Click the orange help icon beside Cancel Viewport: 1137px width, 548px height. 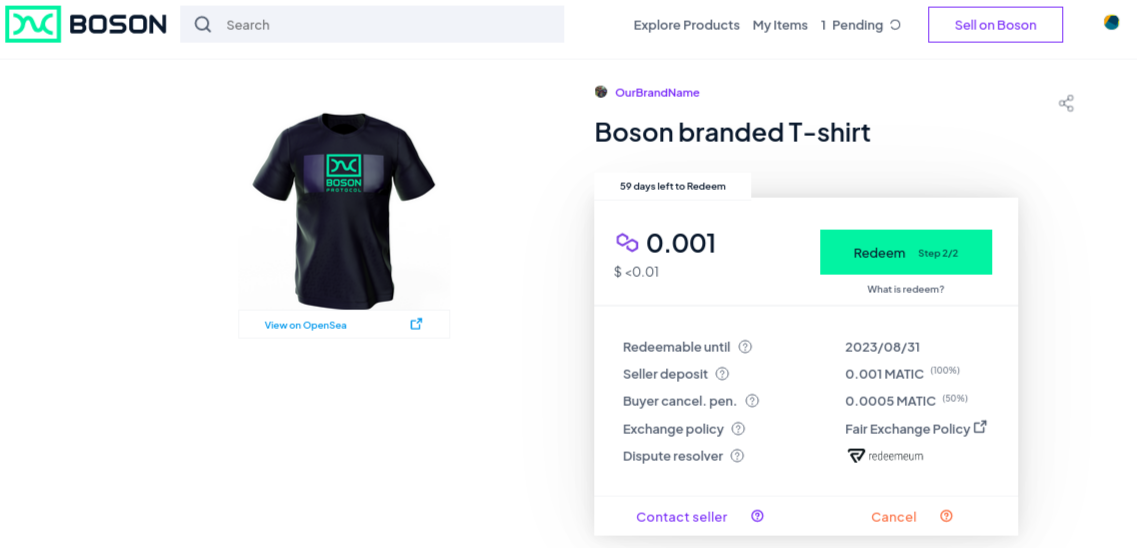(946, 516)
